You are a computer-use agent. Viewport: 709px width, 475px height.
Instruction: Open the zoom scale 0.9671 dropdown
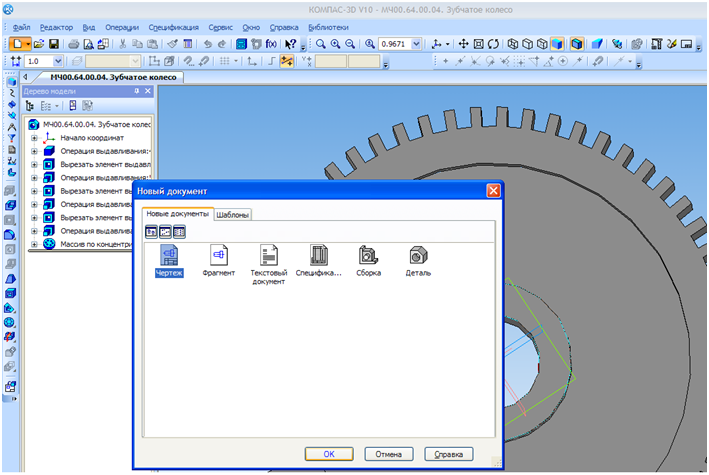[416, 44]
